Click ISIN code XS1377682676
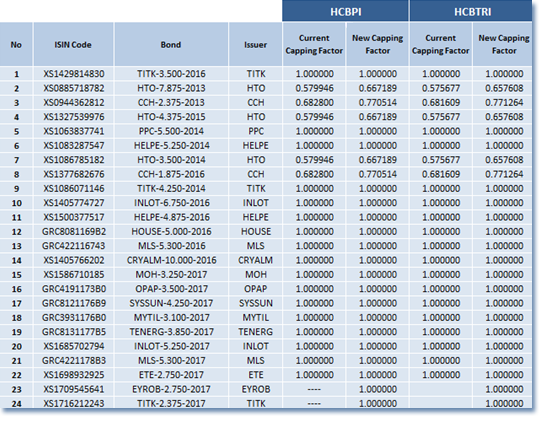The width and height of the screenshot is (543, 421). pyautogui.click(x=74, y=174)
